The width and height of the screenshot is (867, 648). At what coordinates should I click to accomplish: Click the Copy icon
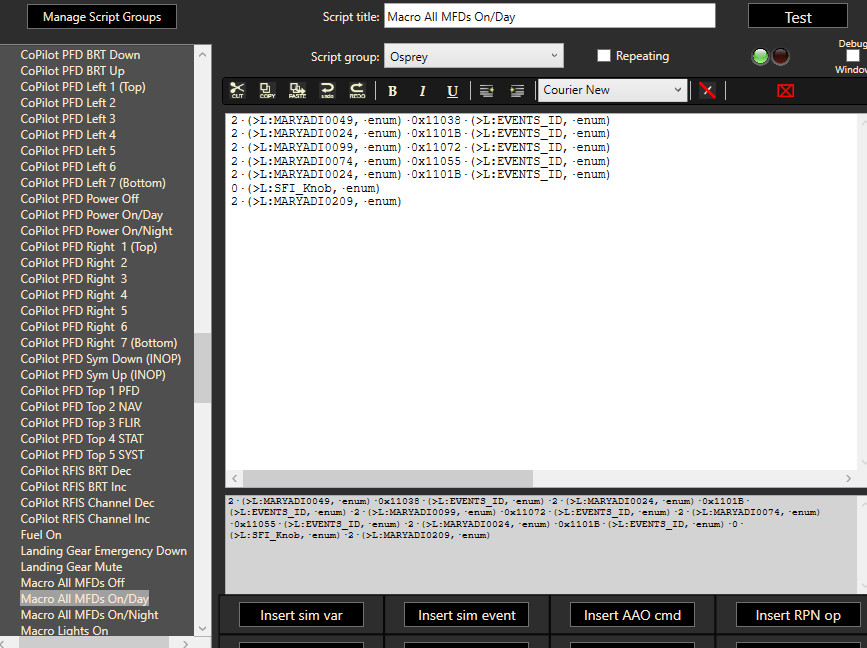click(267, 91)
